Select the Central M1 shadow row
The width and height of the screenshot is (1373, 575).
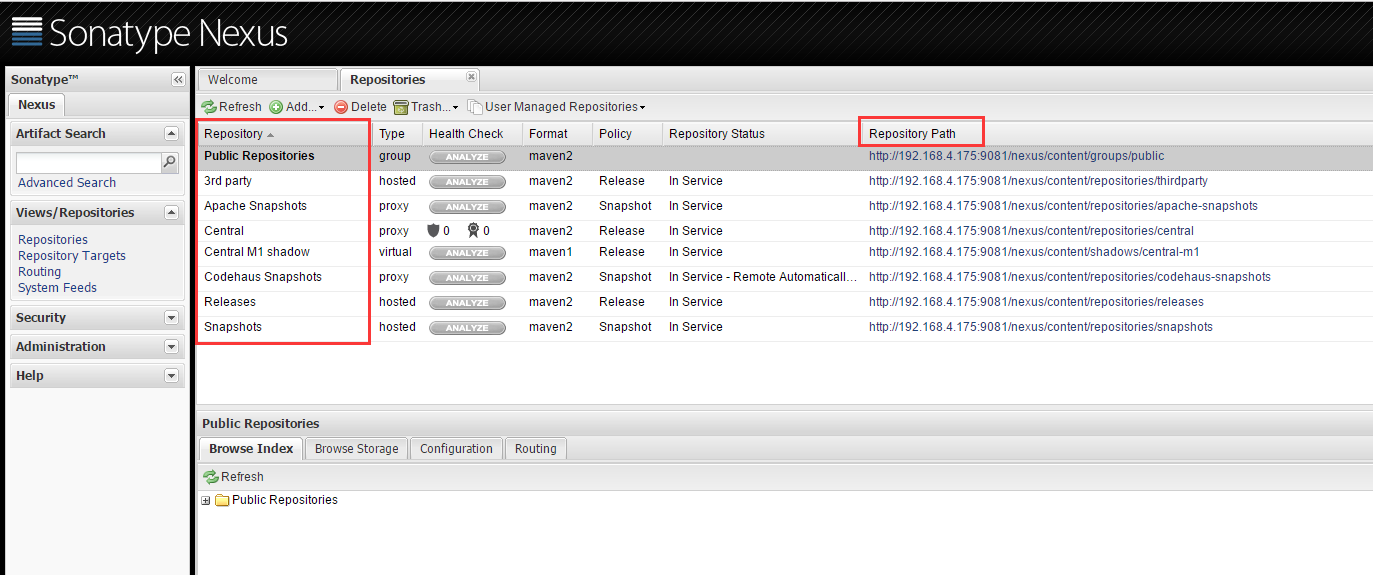[x=784, y=253]
